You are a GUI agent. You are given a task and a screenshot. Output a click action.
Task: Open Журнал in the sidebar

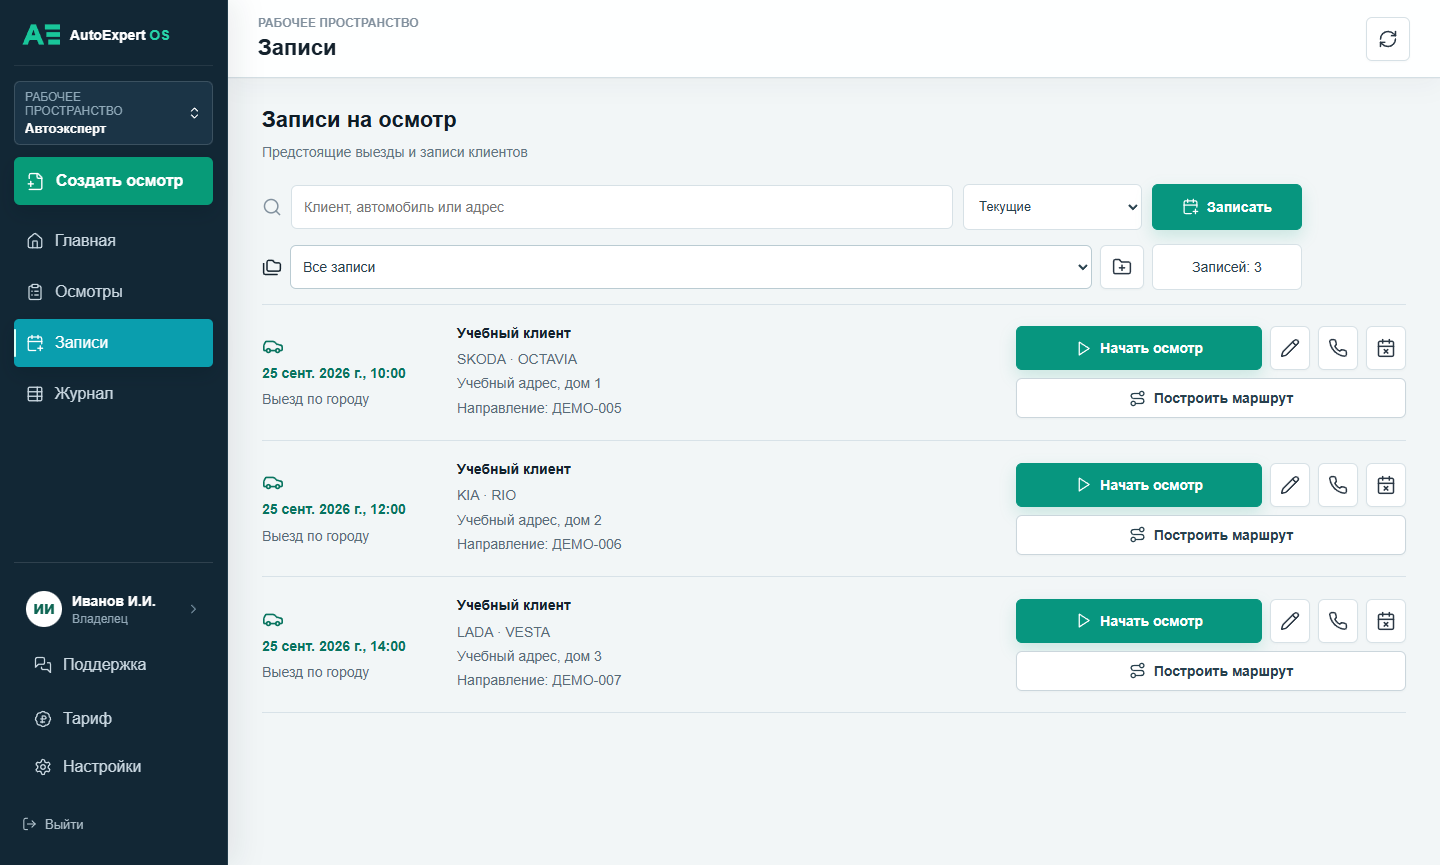[113, 394]
